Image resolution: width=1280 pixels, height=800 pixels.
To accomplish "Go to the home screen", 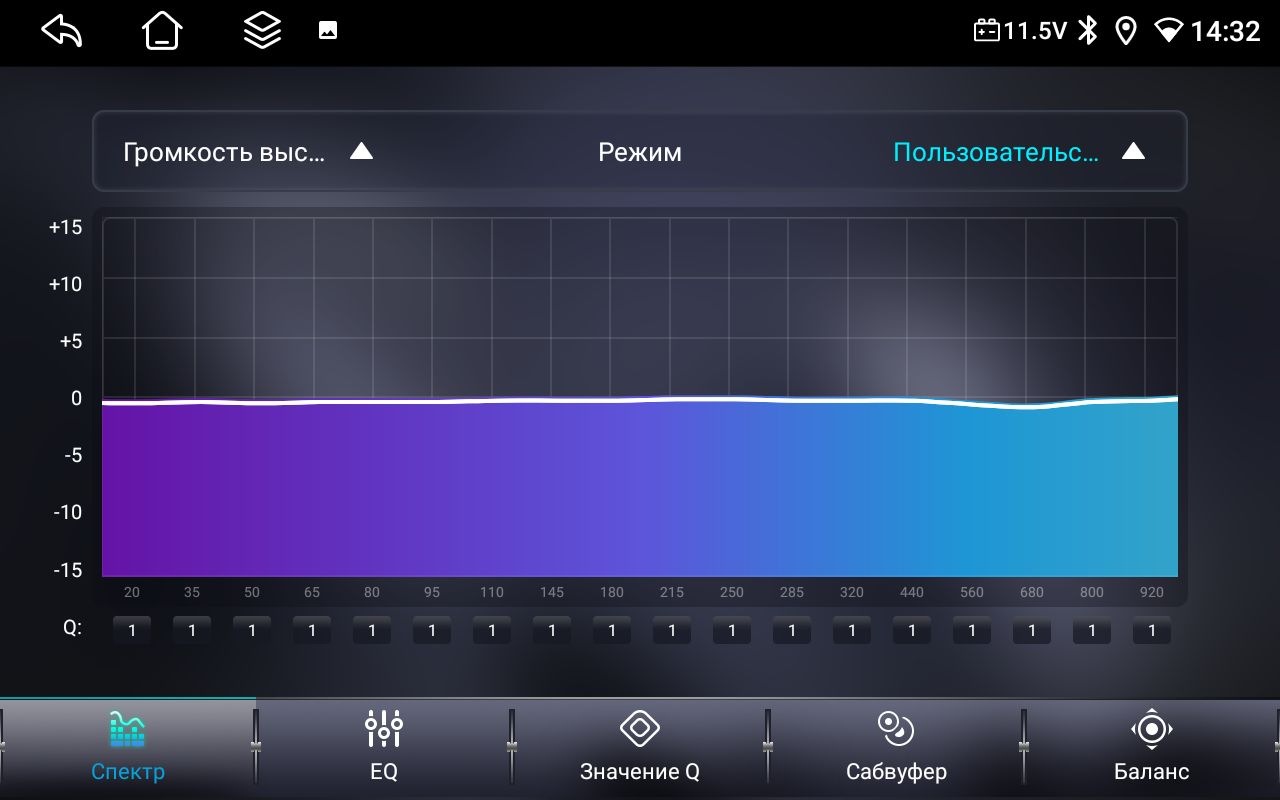I will click(162, 31).
